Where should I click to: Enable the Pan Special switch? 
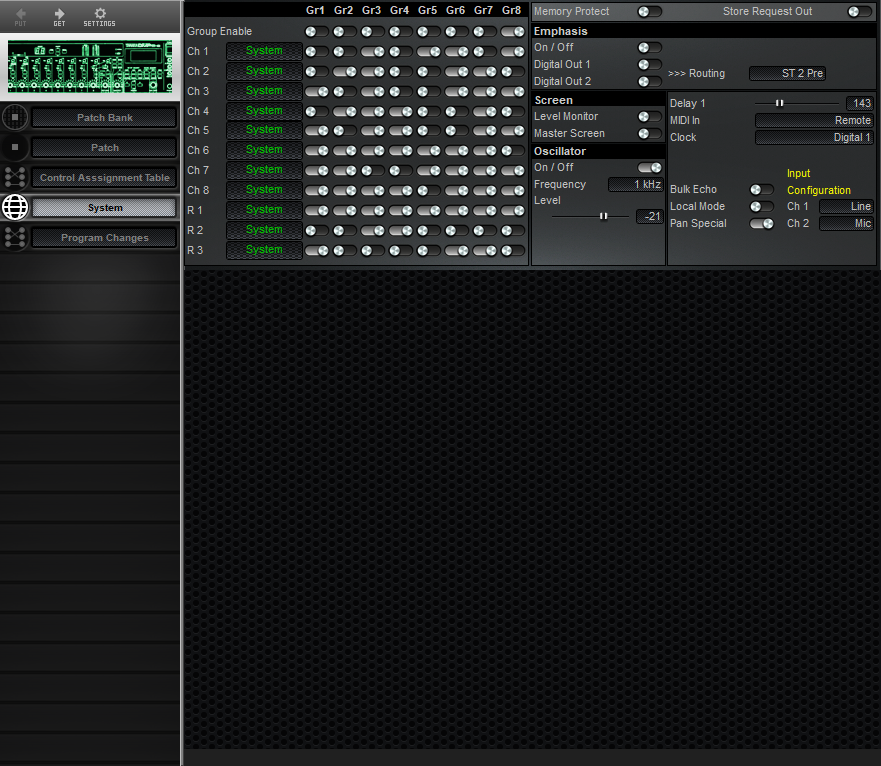tap(761, 223)
